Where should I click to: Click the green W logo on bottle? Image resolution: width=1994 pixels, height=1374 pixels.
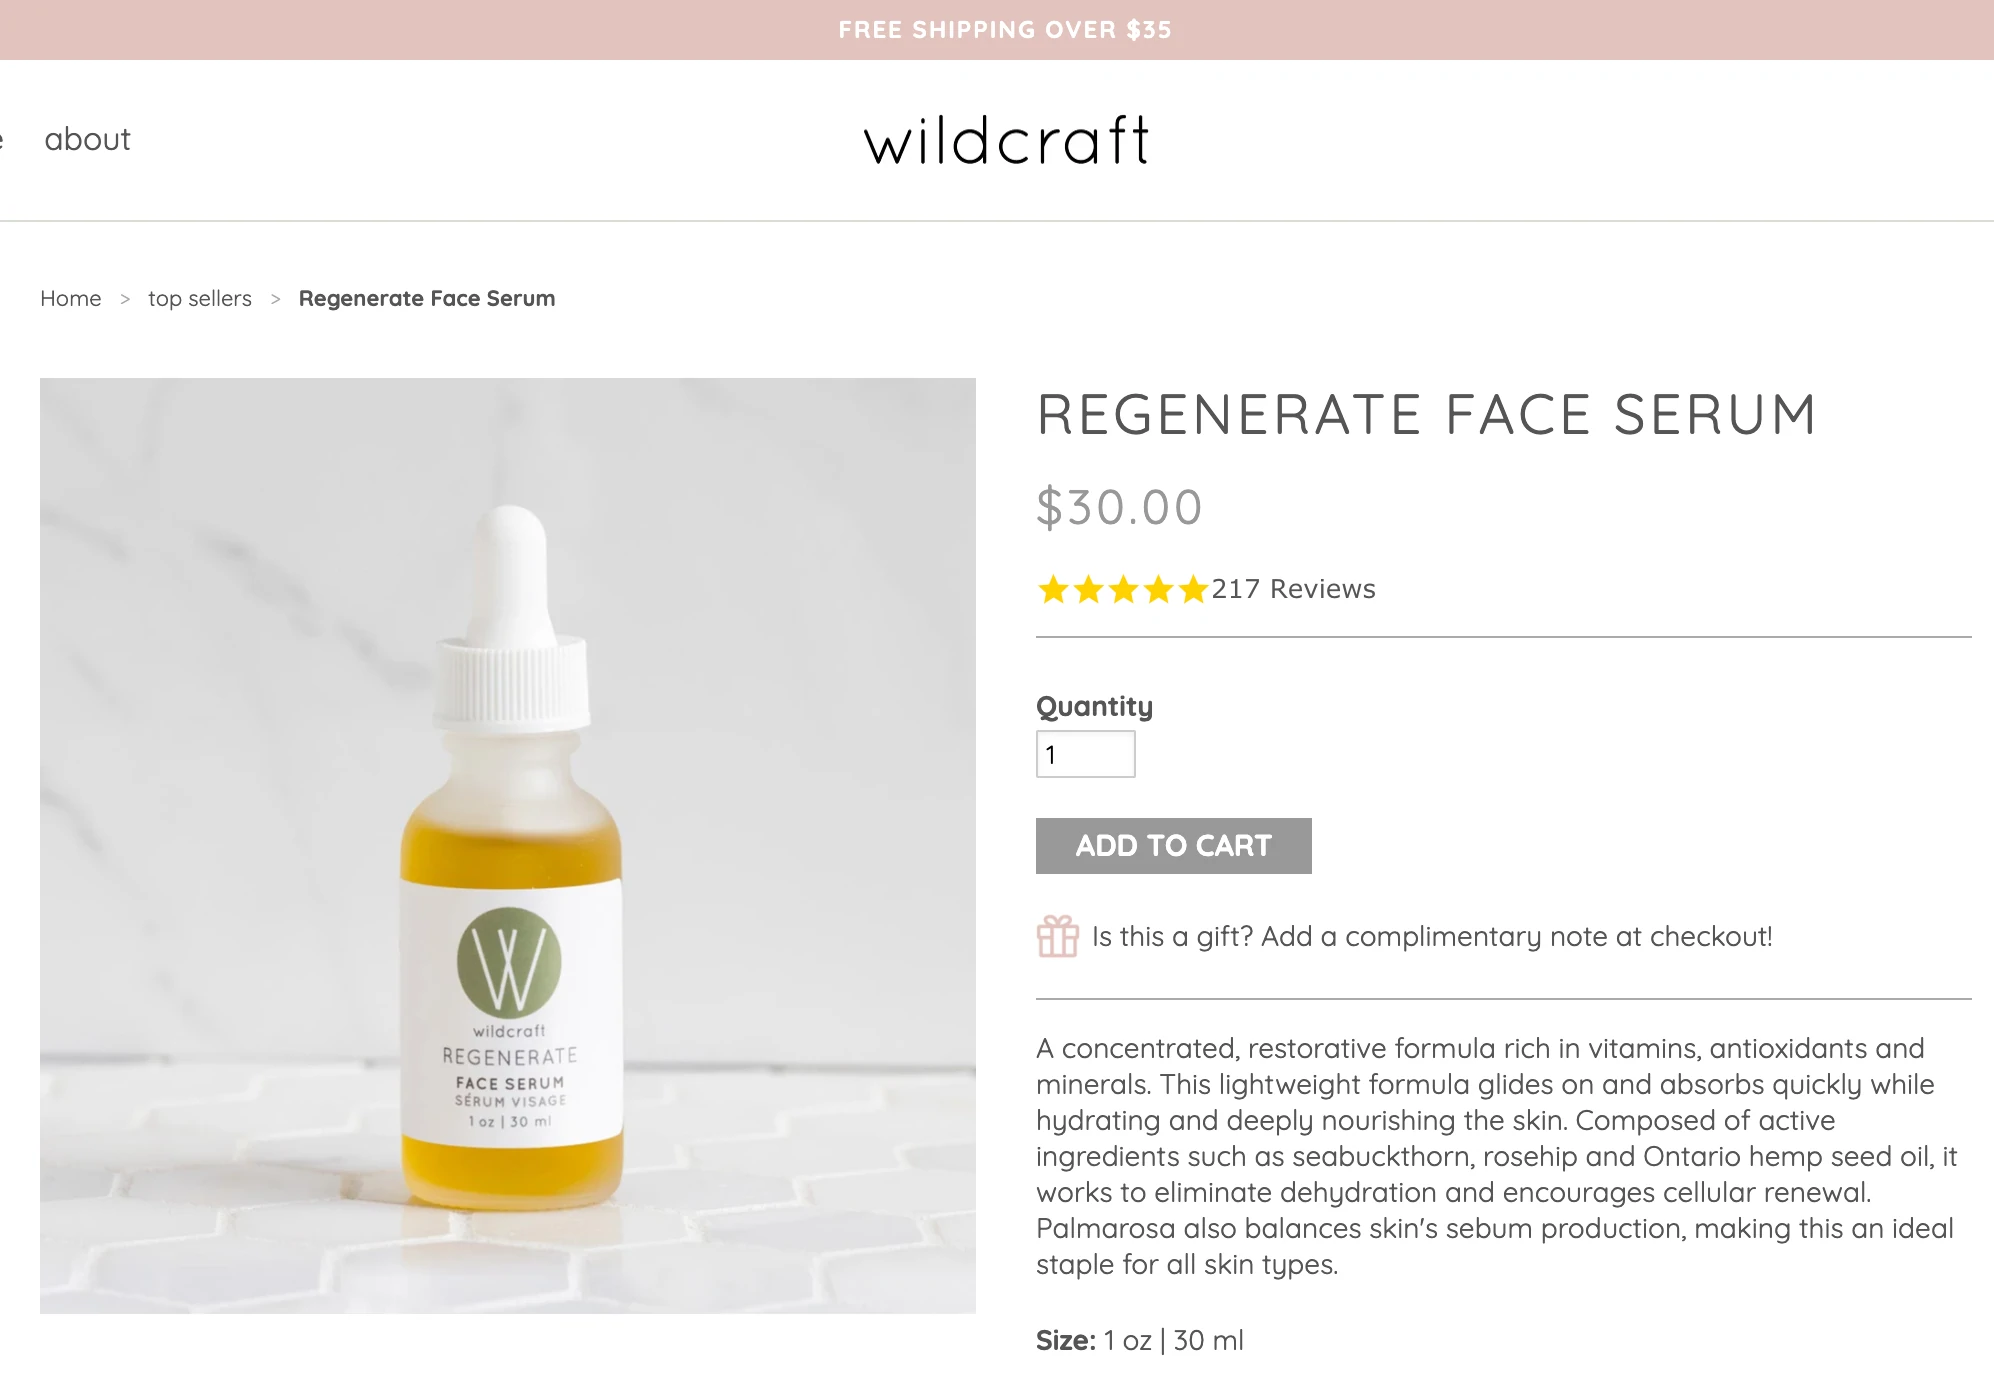pos(509,962)
